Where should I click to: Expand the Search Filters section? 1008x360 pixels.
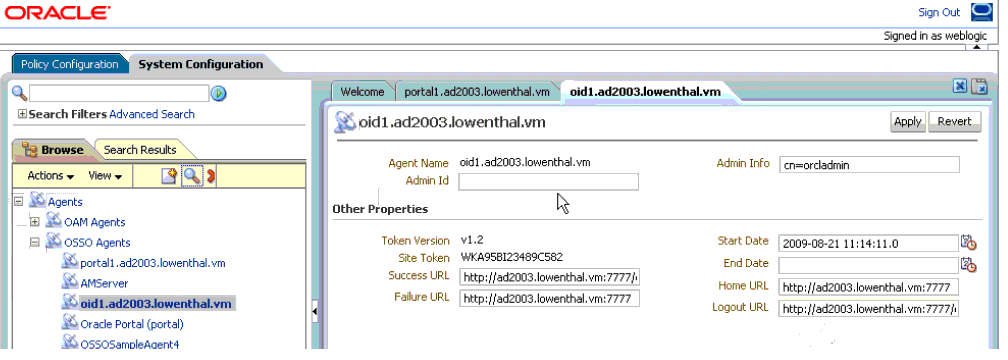(x=22, y=114)
